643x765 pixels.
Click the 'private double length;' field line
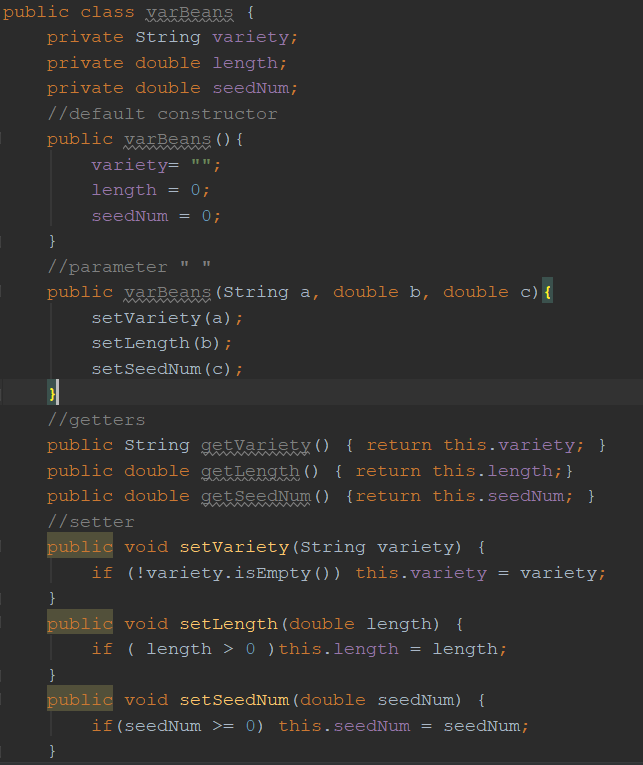pyautogui.click(x=167, y=63)
